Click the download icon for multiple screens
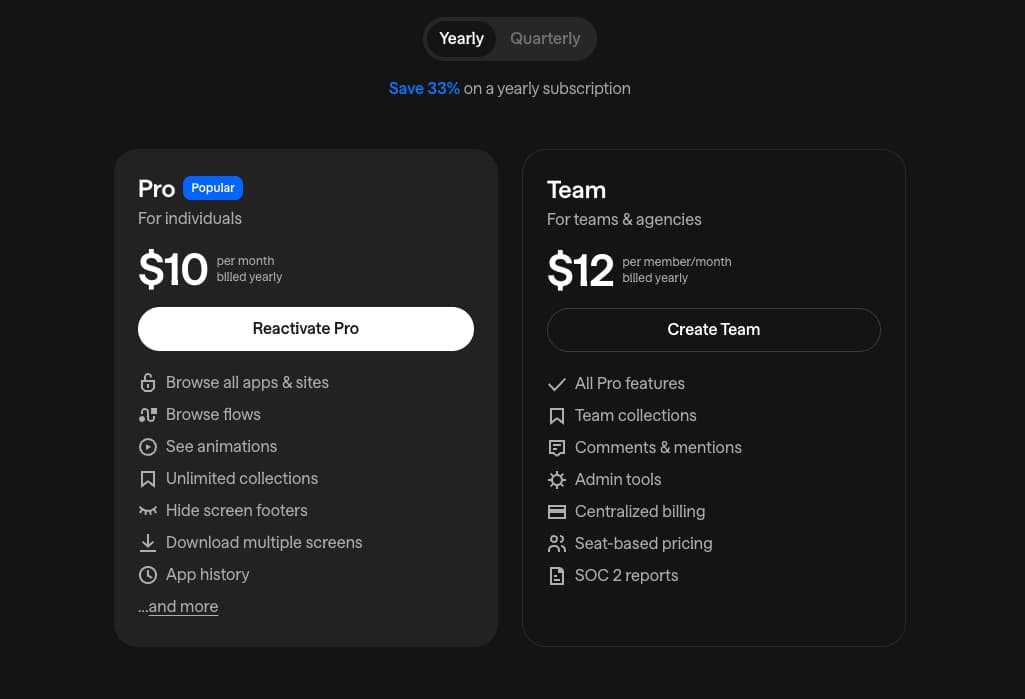The image size is (1025, 699). coord(148,543)
